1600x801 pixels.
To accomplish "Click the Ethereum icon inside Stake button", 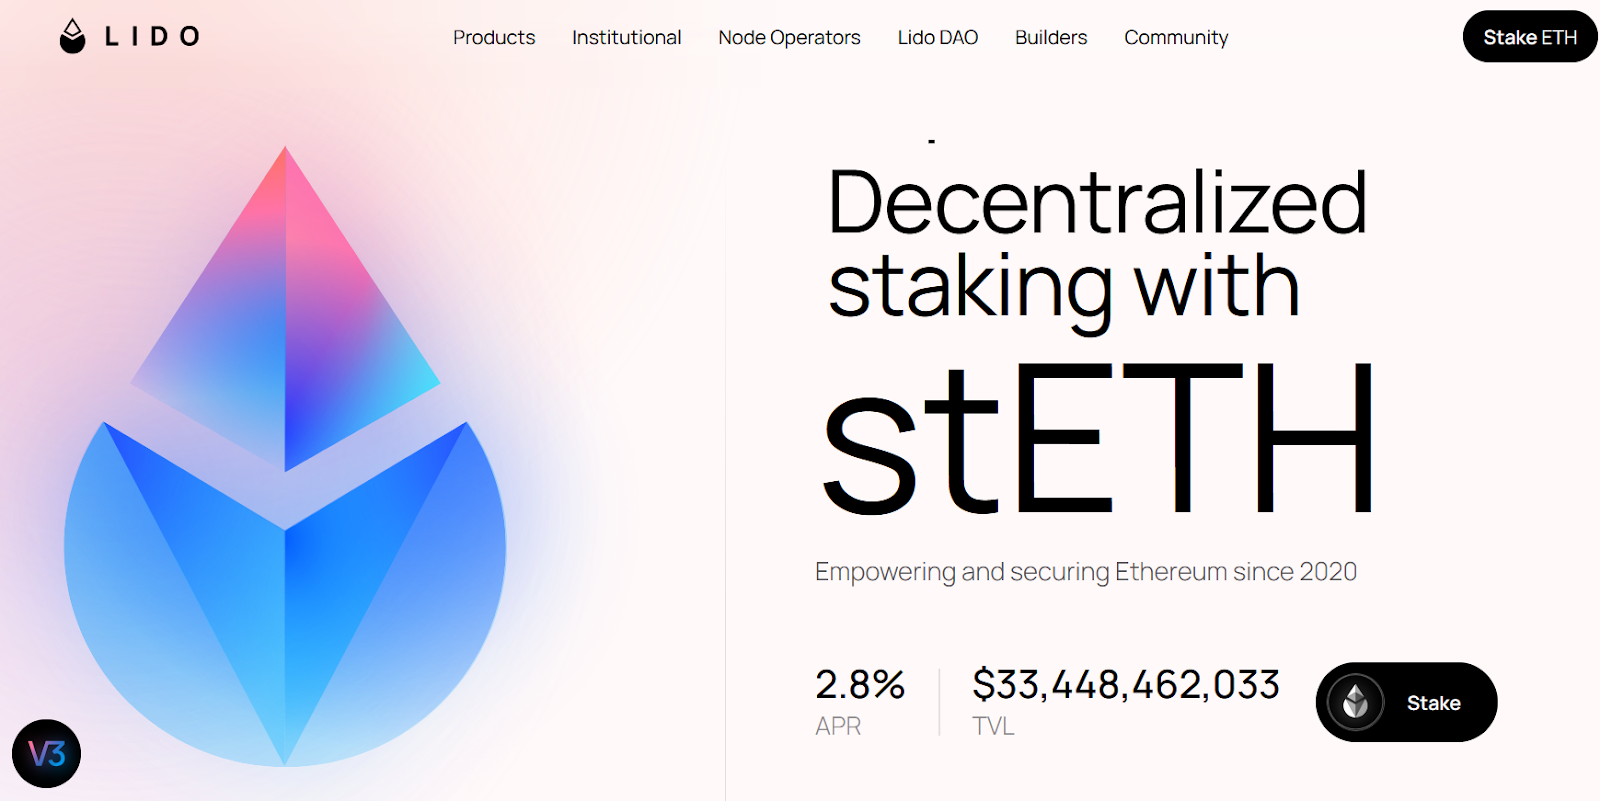I will pyautogui.click(x=1355, y=702).
